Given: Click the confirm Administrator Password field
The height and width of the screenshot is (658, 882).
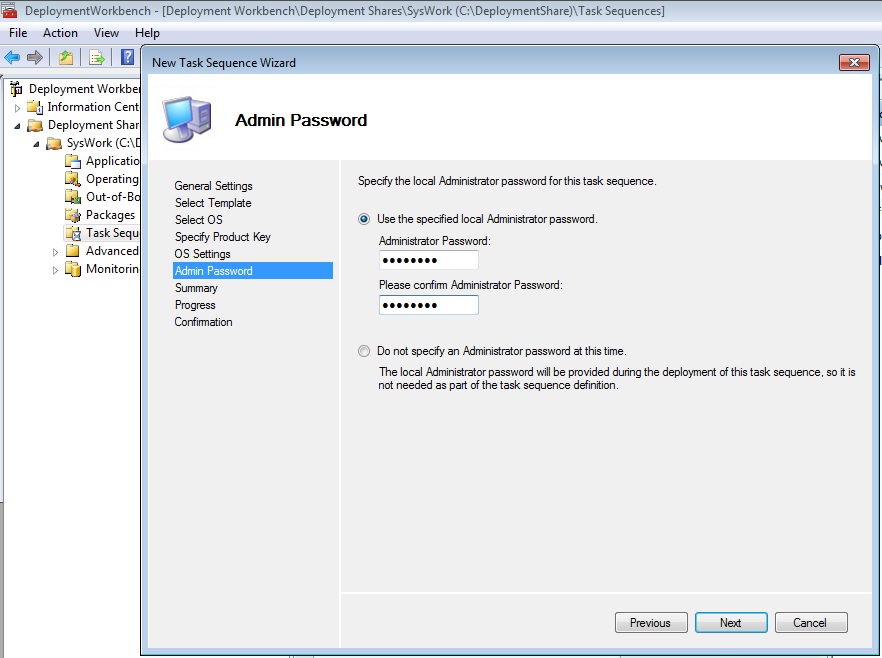Looking at the screenshot, I should click(x=429, y=305).
